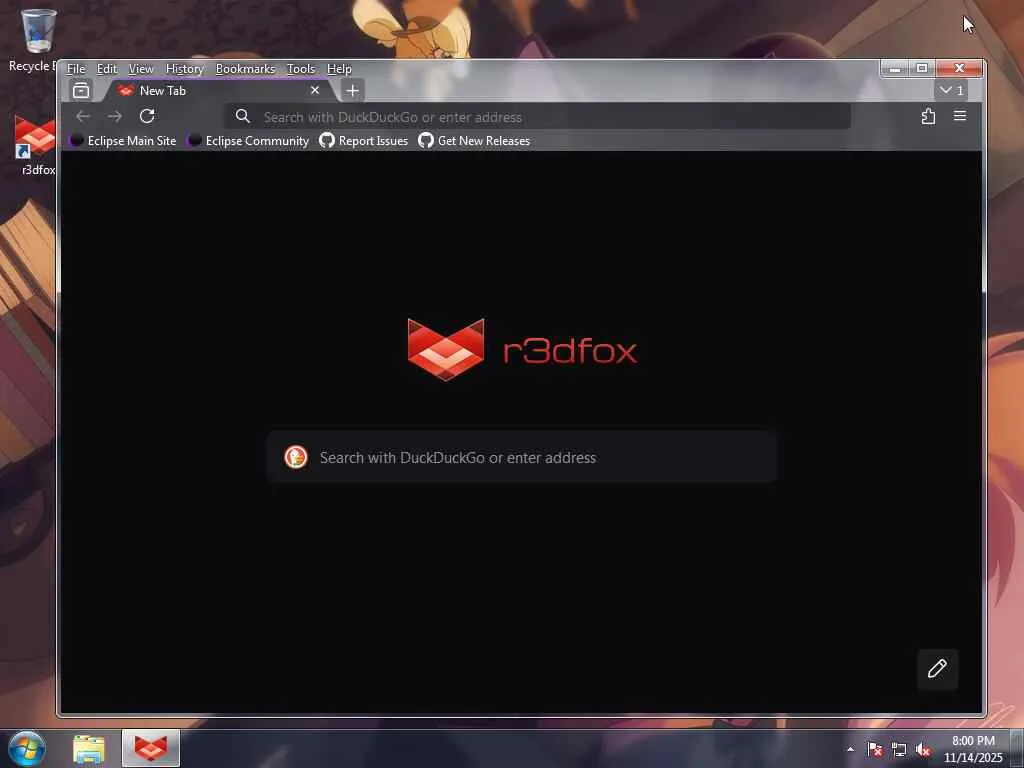
Task: Open the Tools menu
Action: 301,69
